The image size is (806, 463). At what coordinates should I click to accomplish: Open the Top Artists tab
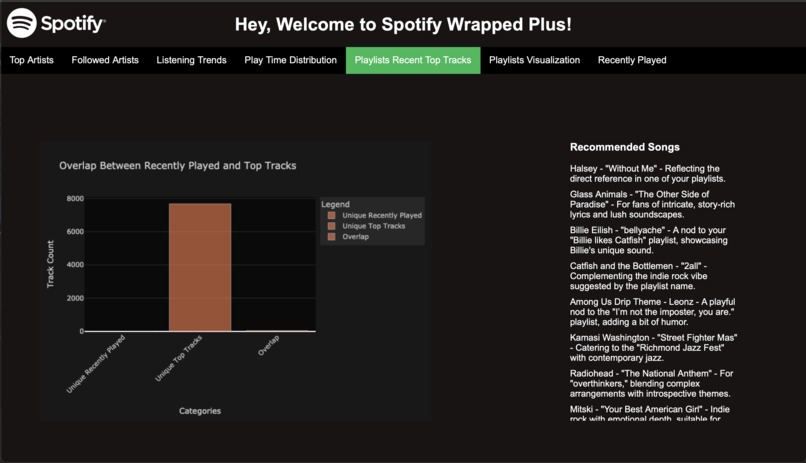pyautogui.click(x=31, y=60)
